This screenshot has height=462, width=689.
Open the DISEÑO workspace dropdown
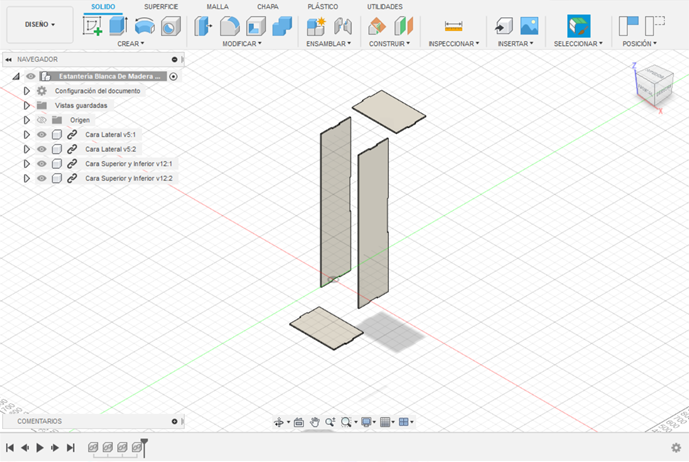click(40, 25)
